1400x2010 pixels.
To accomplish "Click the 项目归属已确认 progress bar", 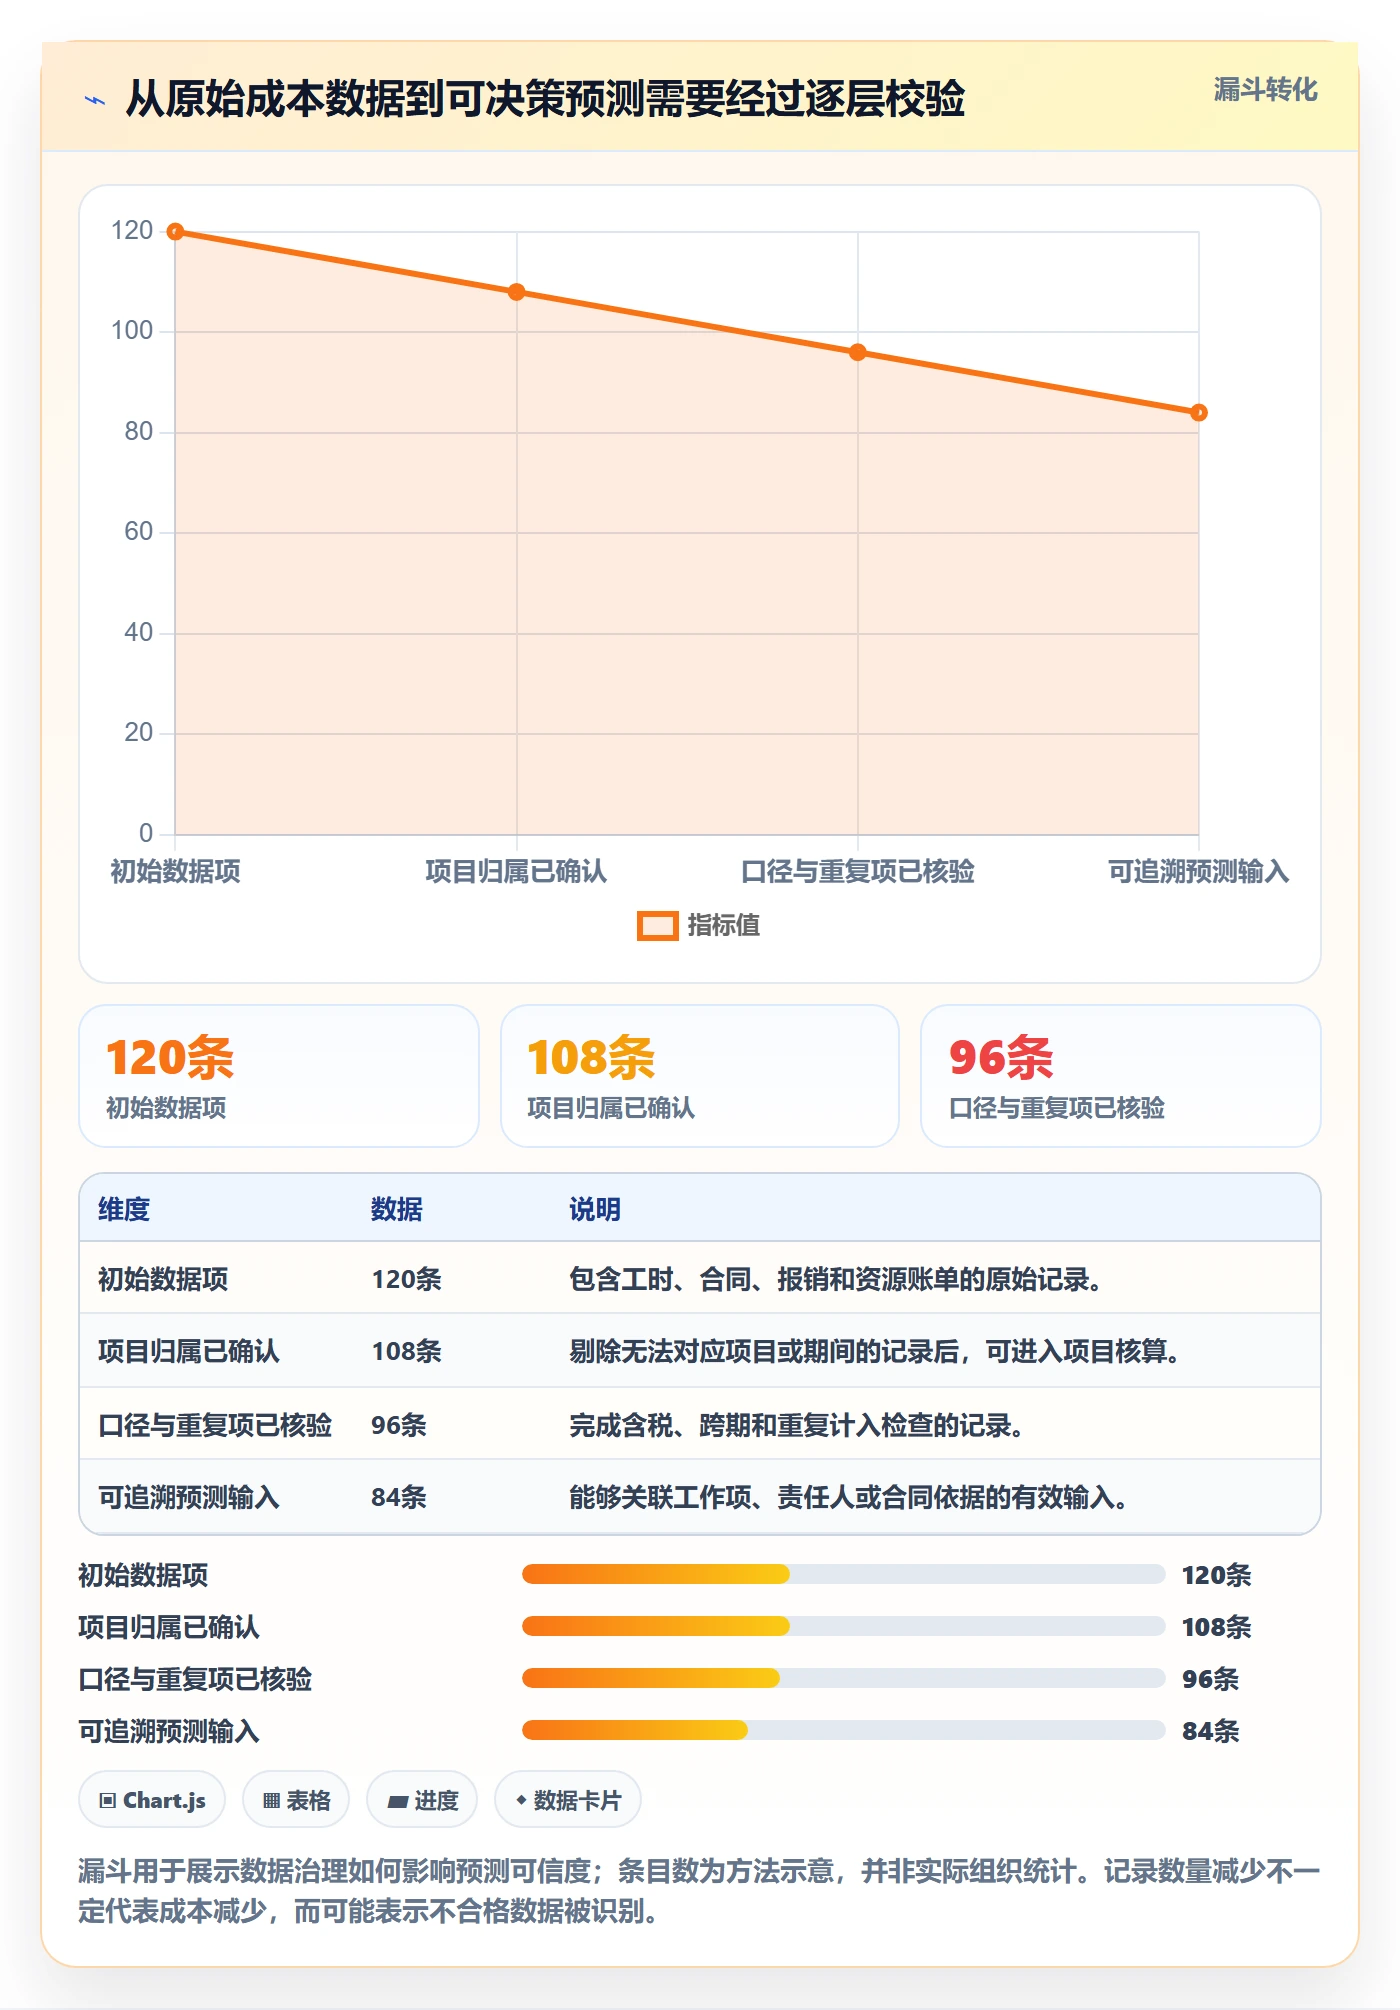I will pyautogui.click(x=843, y=1627).
